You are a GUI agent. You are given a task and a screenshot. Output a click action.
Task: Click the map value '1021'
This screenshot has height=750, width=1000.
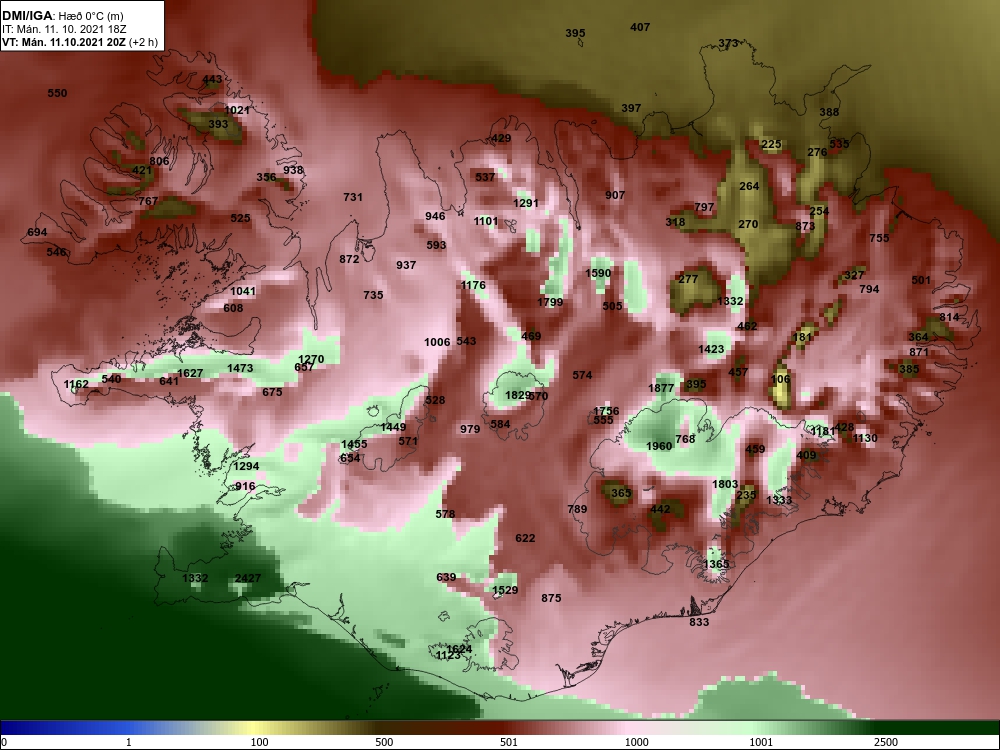pyautogui.click(x=237, y=110)
